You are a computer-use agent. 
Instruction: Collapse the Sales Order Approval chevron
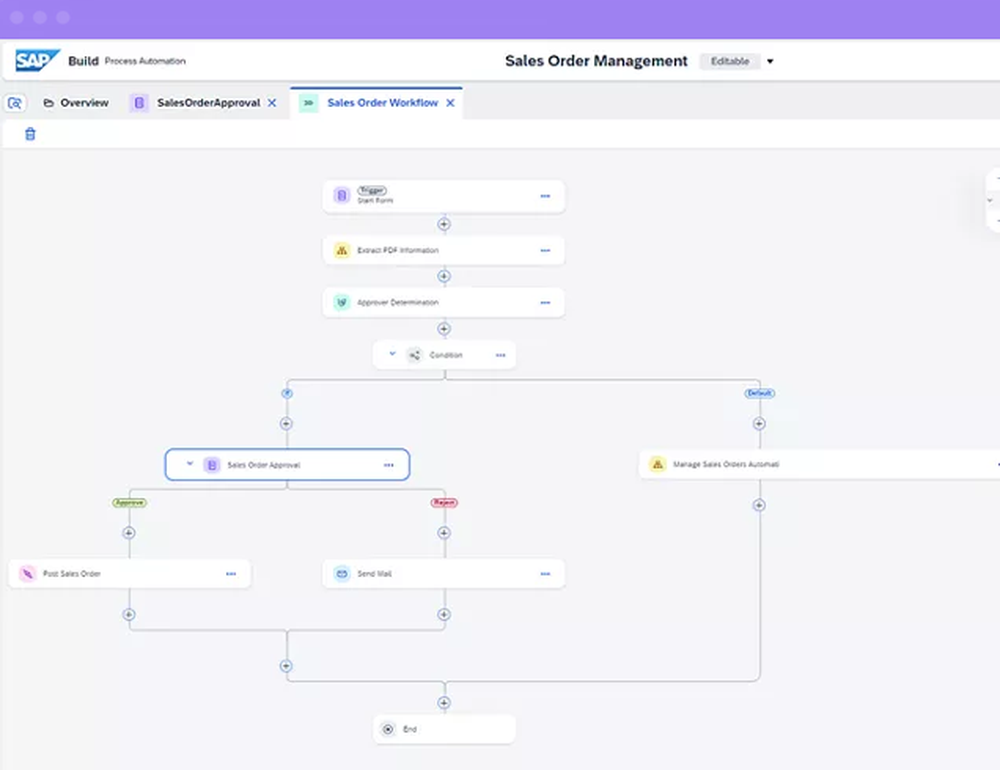[x=189, y=464]
